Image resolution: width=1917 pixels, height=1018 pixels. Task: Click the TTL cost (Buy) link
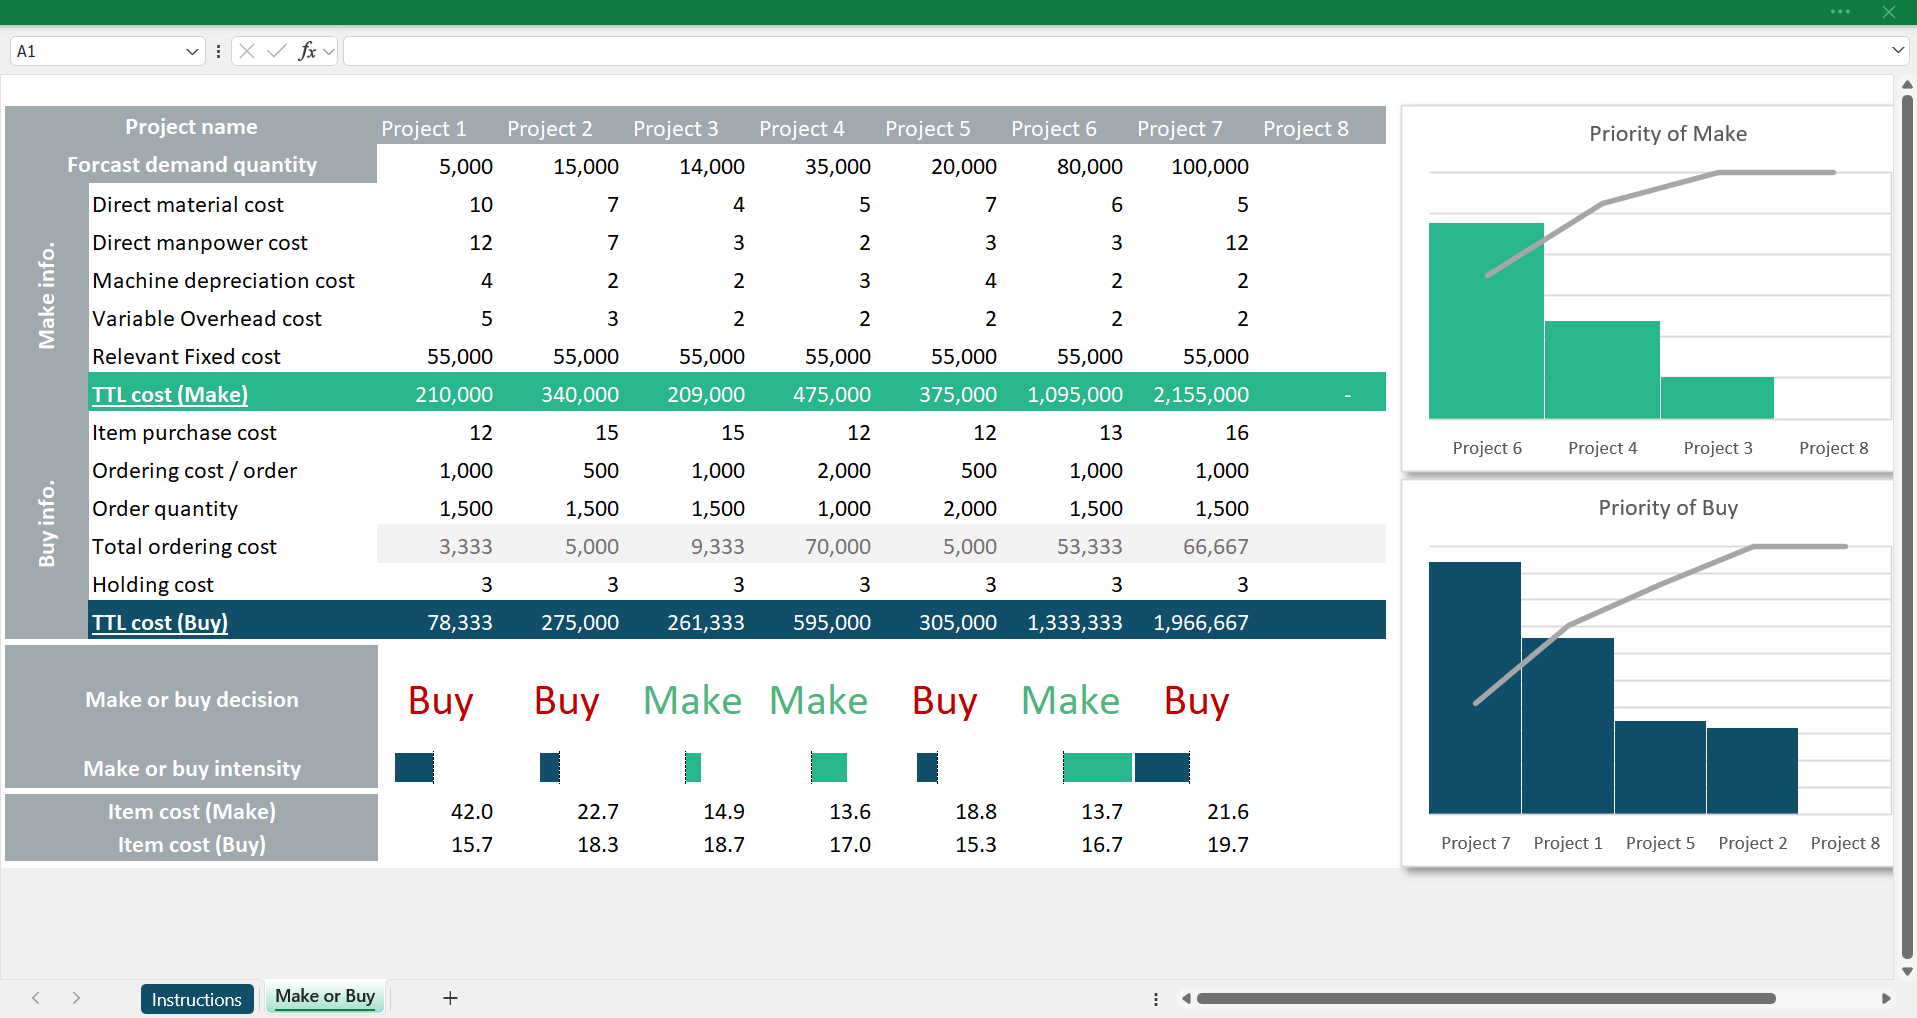point(160,623)
